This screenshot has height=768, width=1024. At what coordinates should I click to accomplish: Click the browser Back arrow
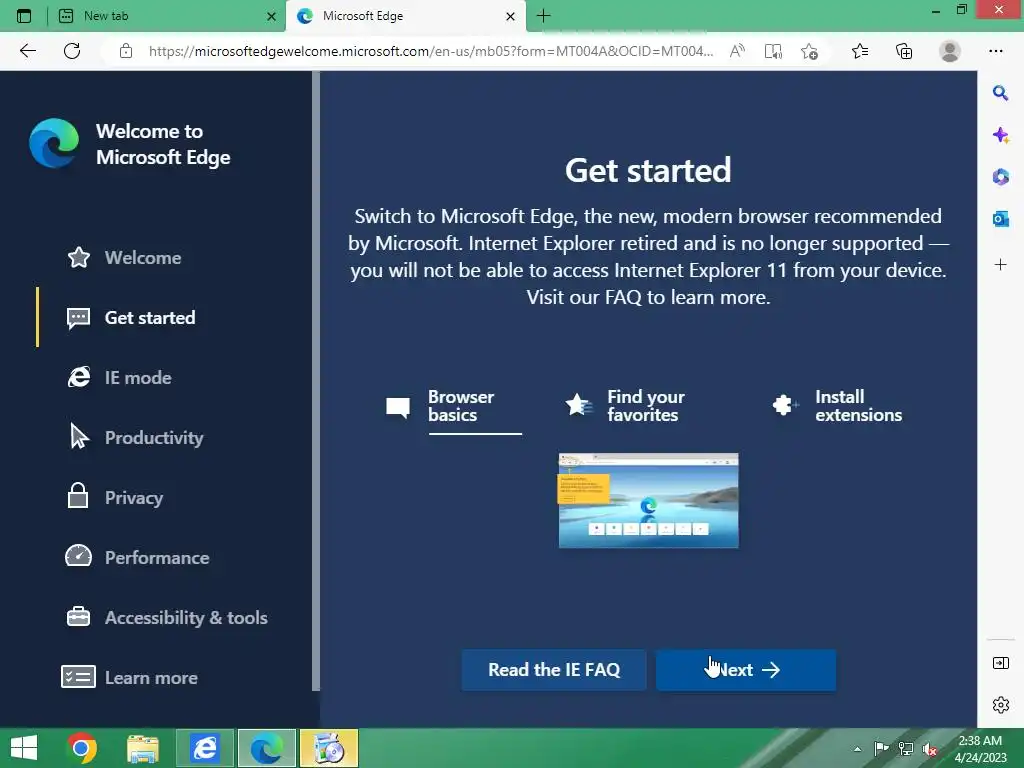coord(27,51)
